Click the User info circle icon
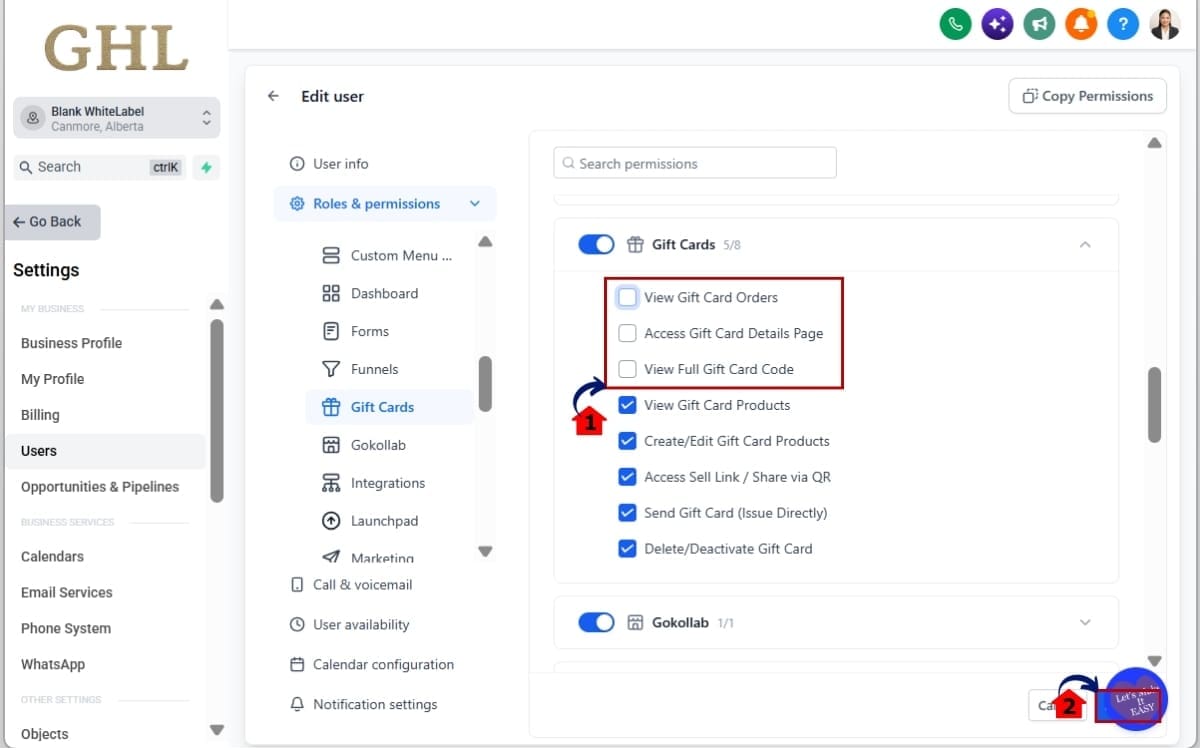Image resolution: width=1200 pixels, height=750 pixels. (297, 163)
